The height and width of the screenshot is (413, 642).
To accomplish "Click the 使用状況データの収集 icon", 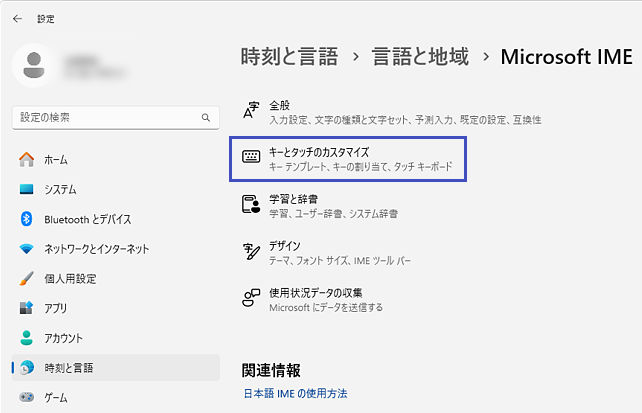I will (x=252, y=298).
